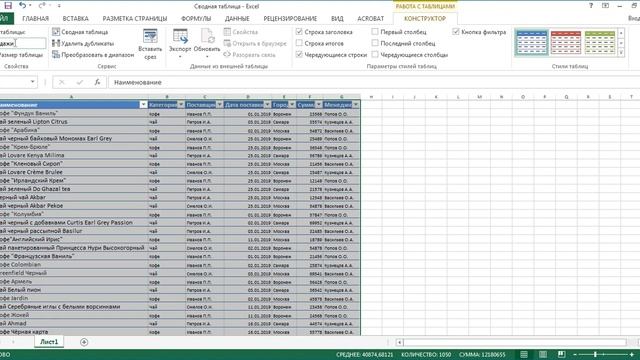Click the zoom slider handle
The image size is (640, 360).
point(596,354)
